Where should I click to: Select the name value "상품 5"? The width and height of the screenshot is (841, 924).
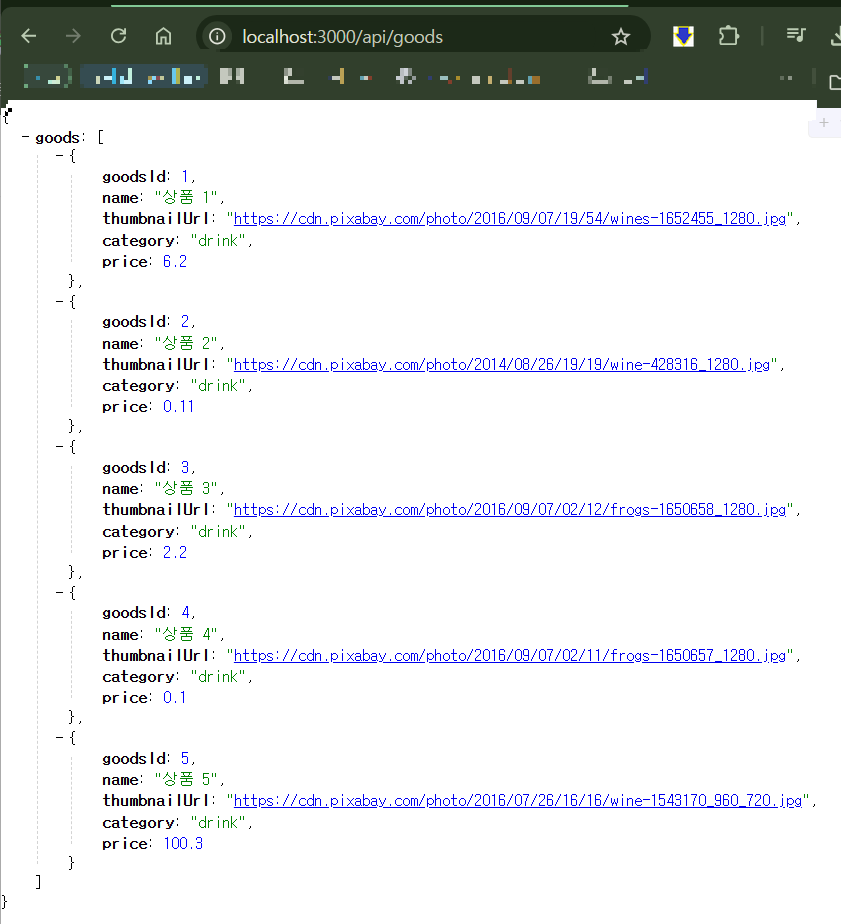[x=186, y=780]
